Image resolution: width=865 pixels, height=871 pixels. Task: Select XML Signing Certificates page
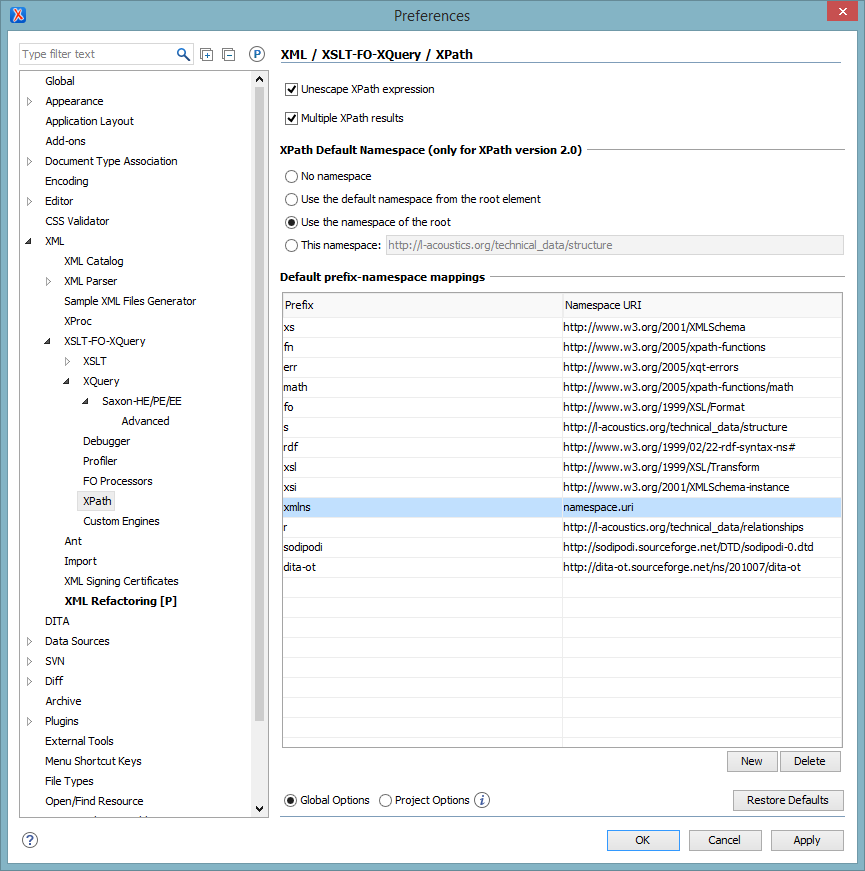click(x=121, y=581)
